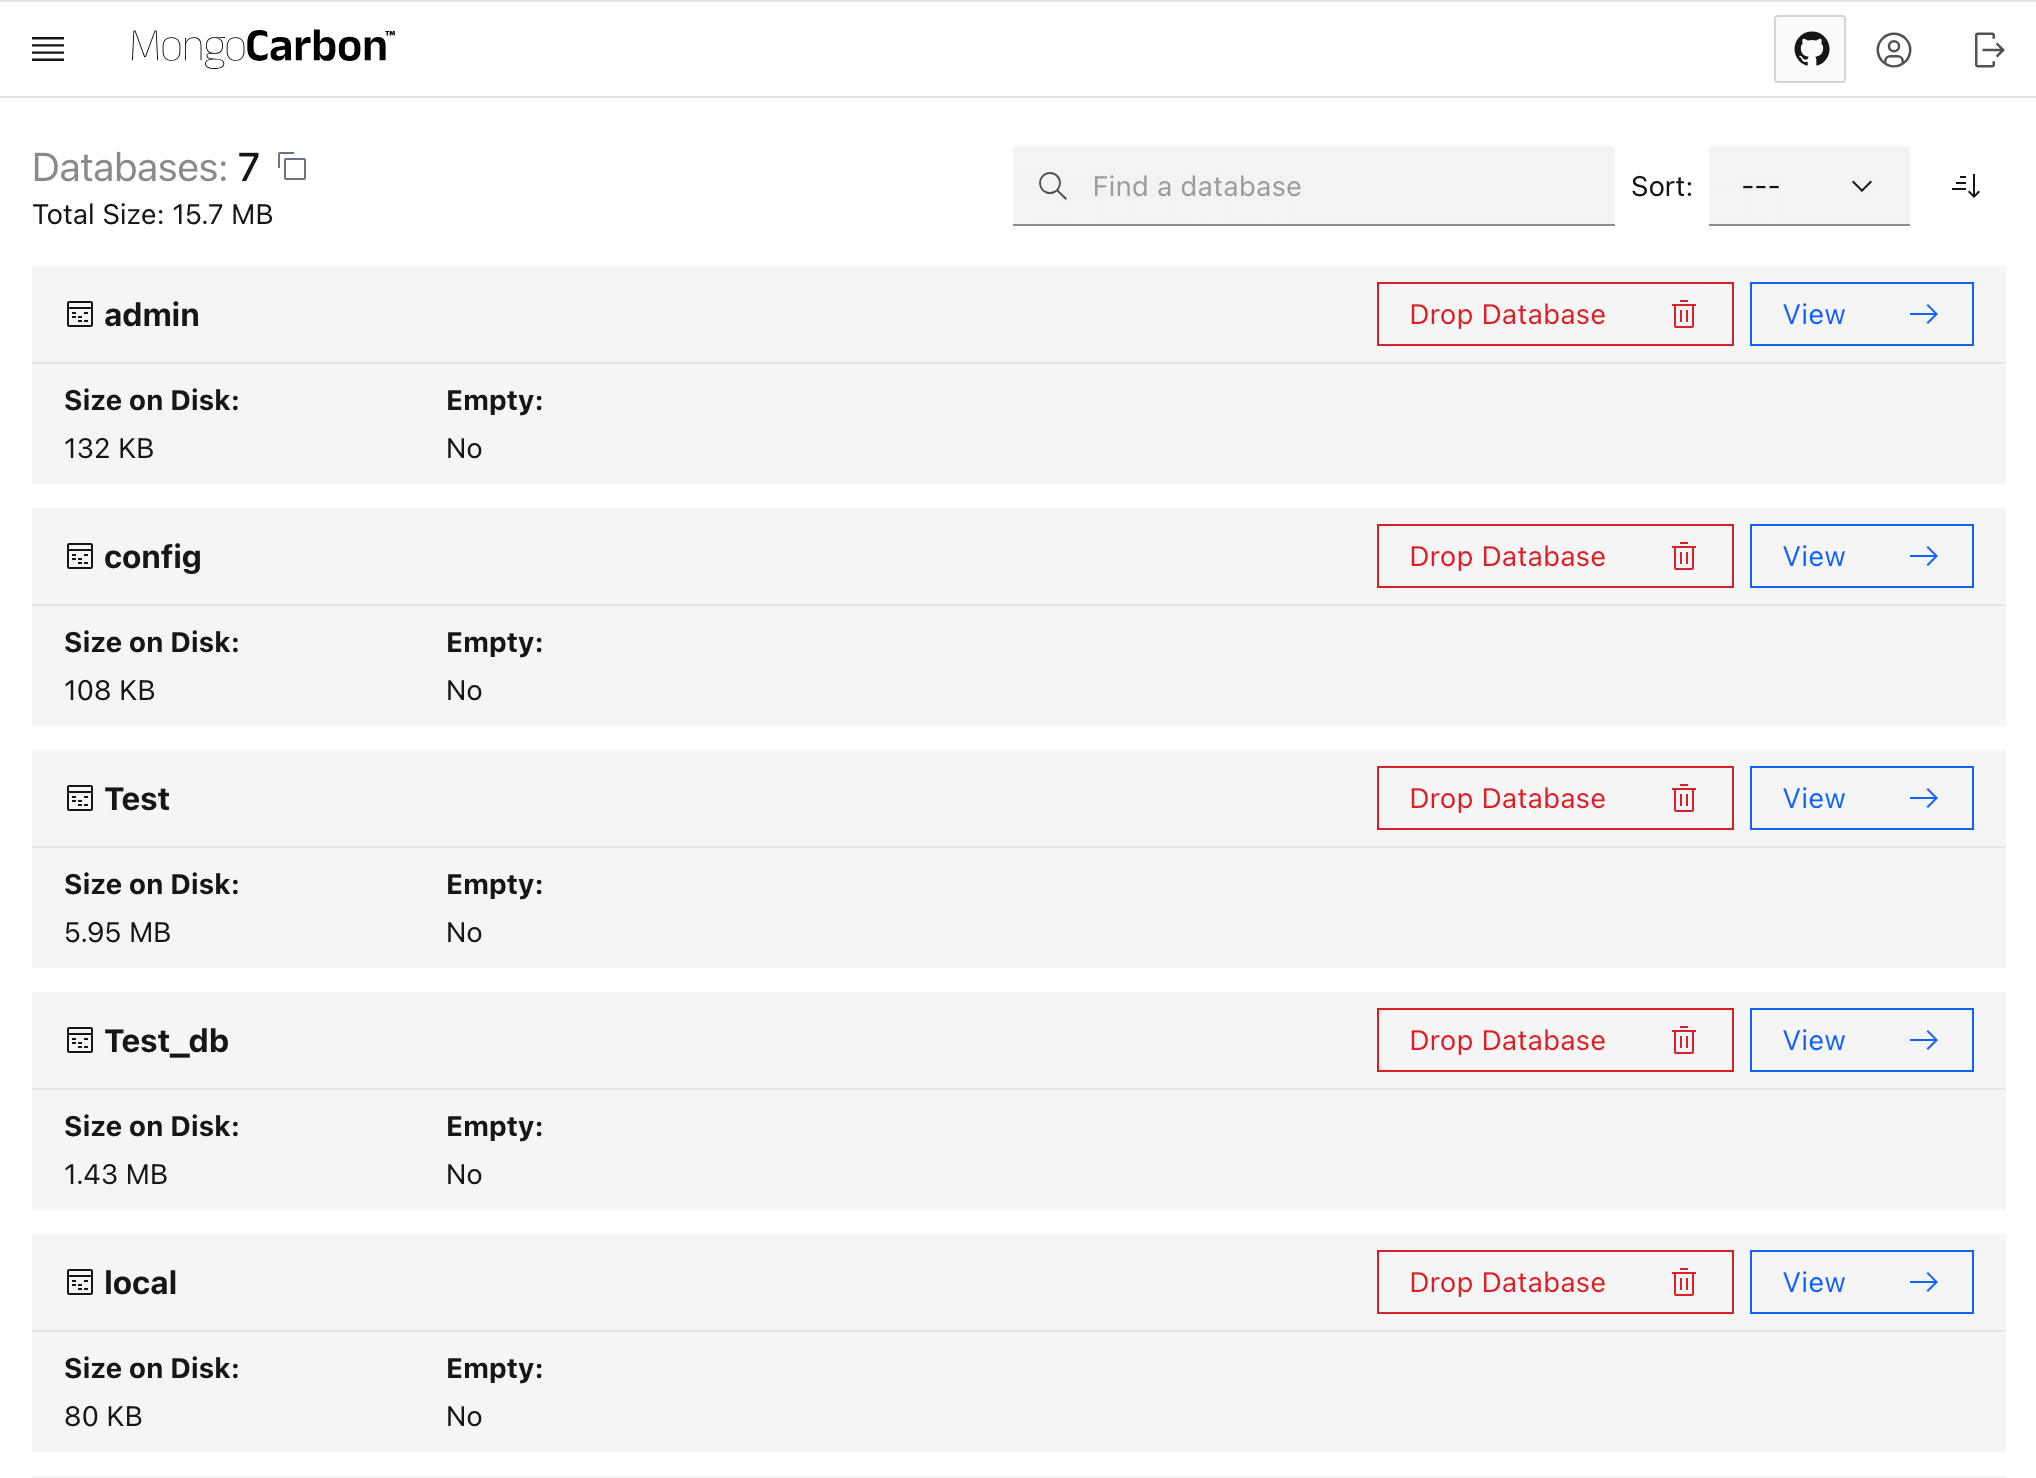
Task: Click the admin database name
Action: [x=151, y=315]
